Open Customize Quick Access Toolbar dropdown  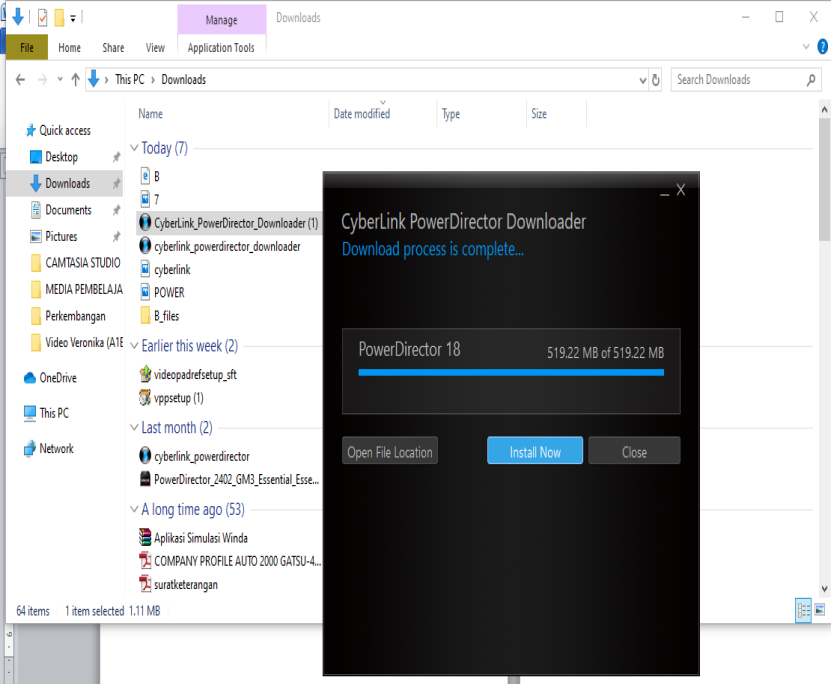(73, 19)
